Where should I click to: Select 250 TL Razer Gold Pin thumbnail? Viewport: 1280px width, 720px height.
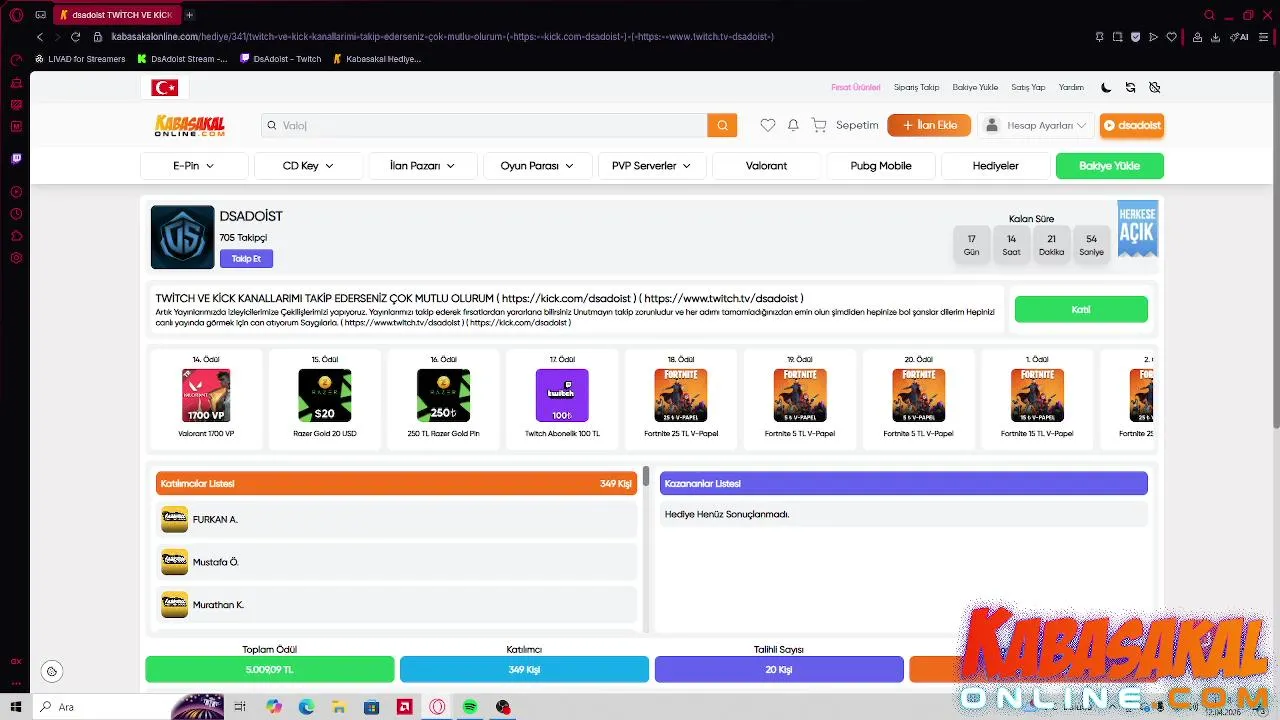pos(443,396)
